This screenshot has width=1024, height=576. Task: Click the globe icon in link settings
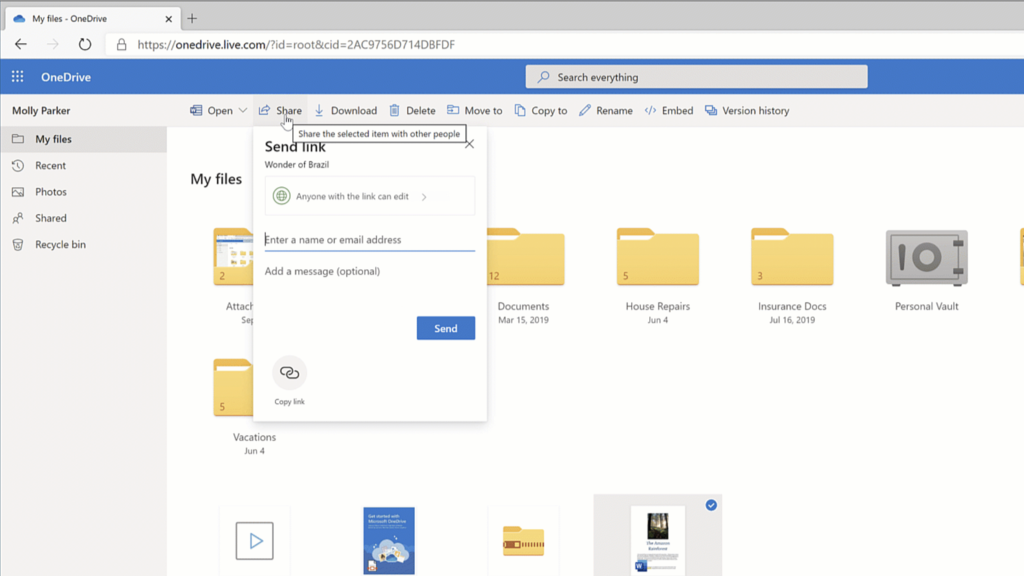(281, 196)
